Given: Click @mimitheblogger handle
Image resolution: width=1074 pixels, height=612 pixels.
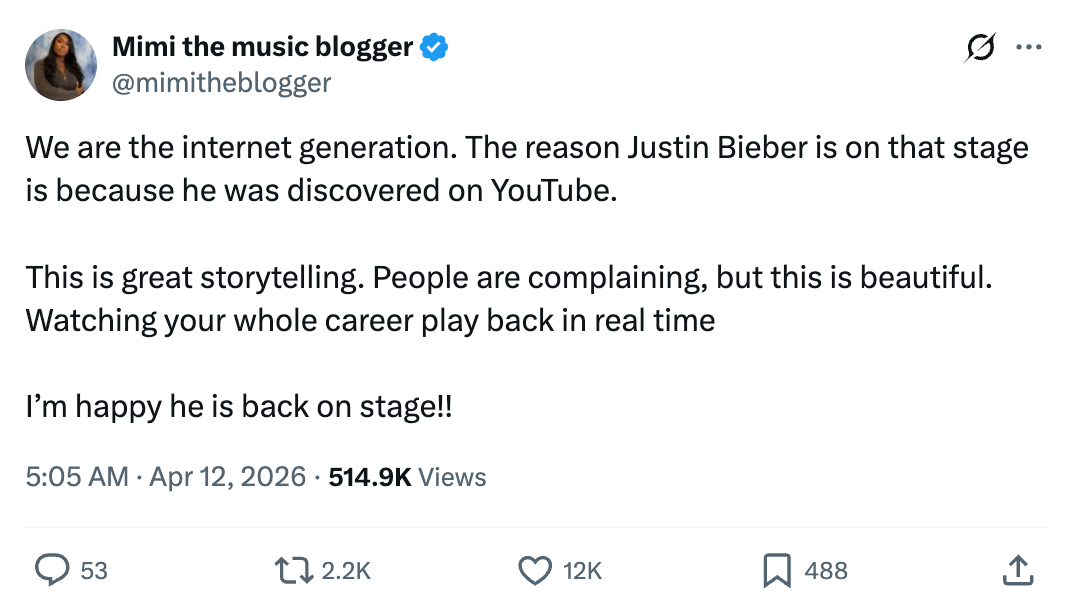Looking at the screenshot, I should coord(222,84).
